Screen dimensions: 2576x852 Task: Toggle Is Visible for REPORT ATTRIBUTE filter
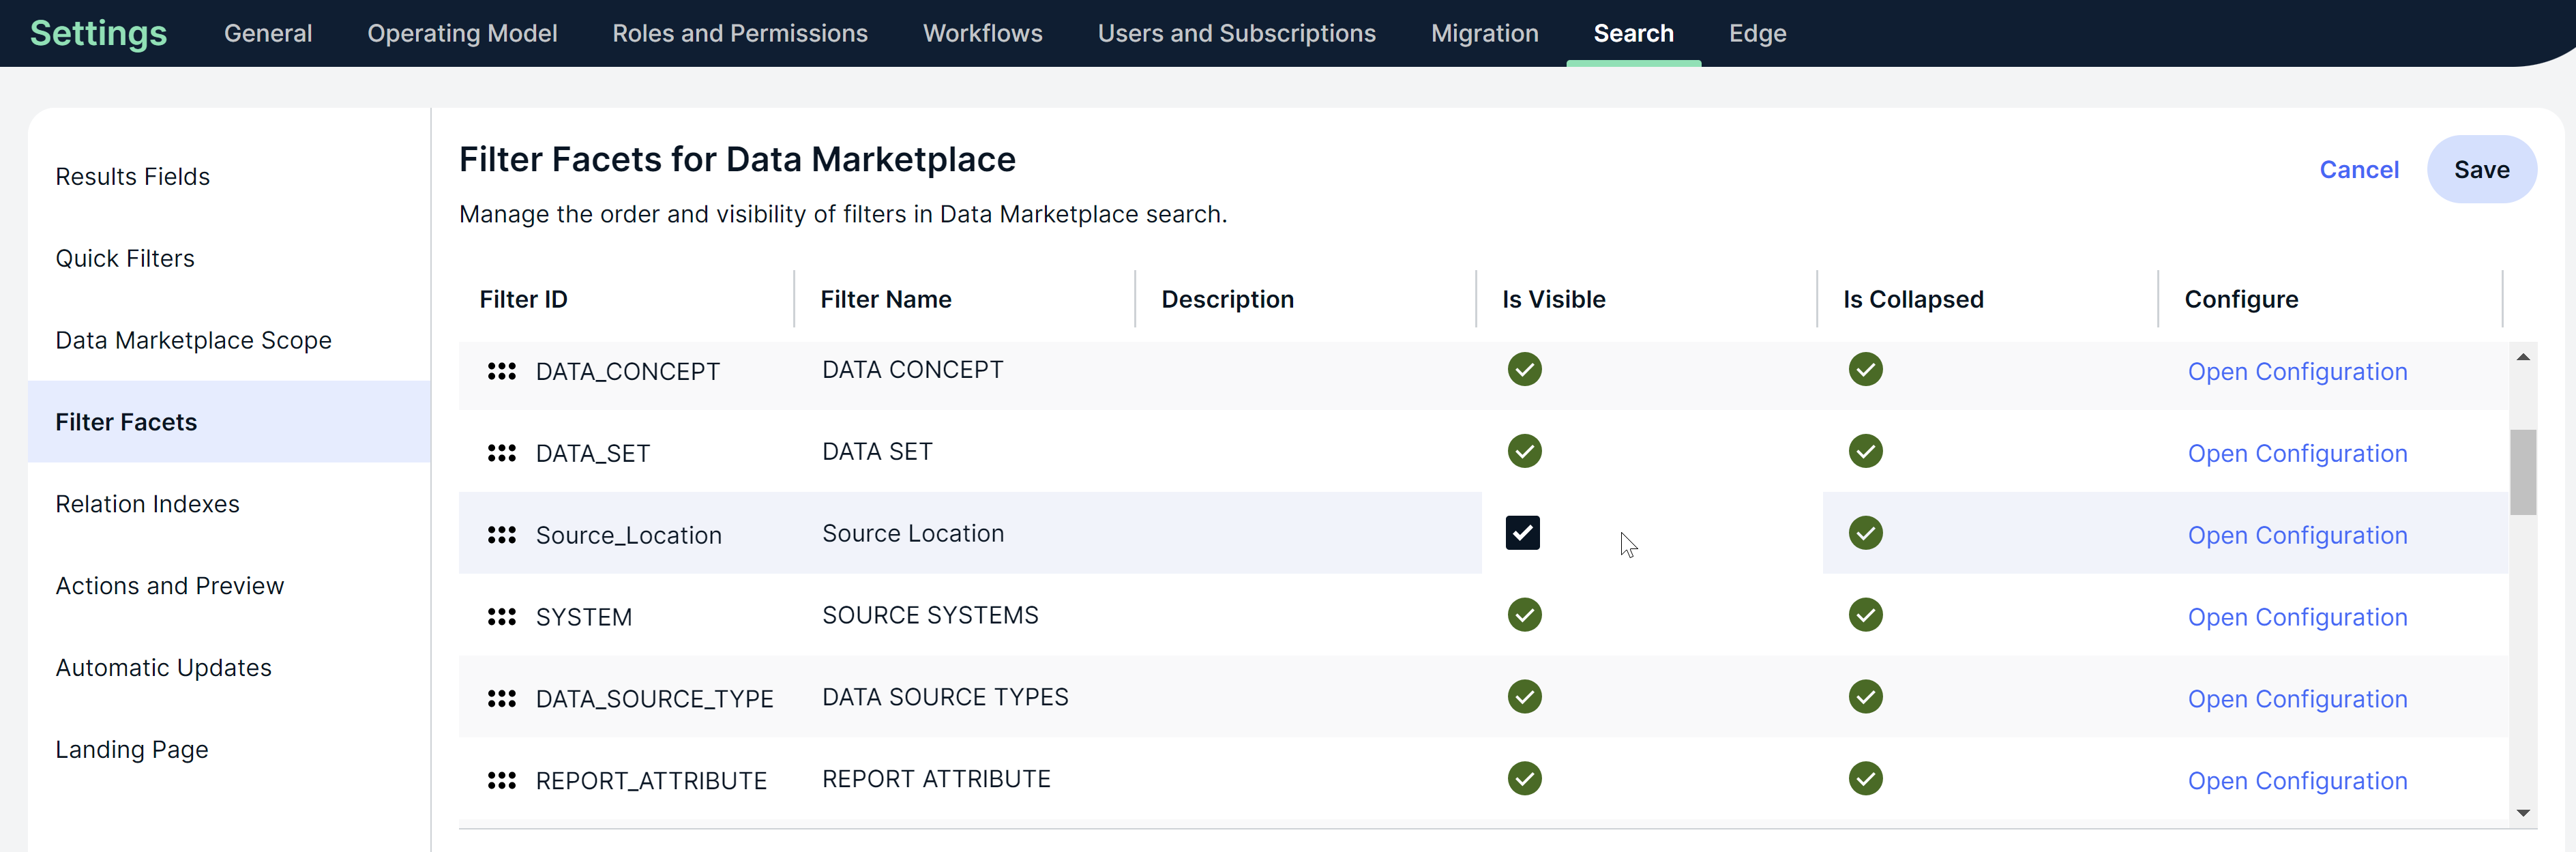(x=1524, y=778)
